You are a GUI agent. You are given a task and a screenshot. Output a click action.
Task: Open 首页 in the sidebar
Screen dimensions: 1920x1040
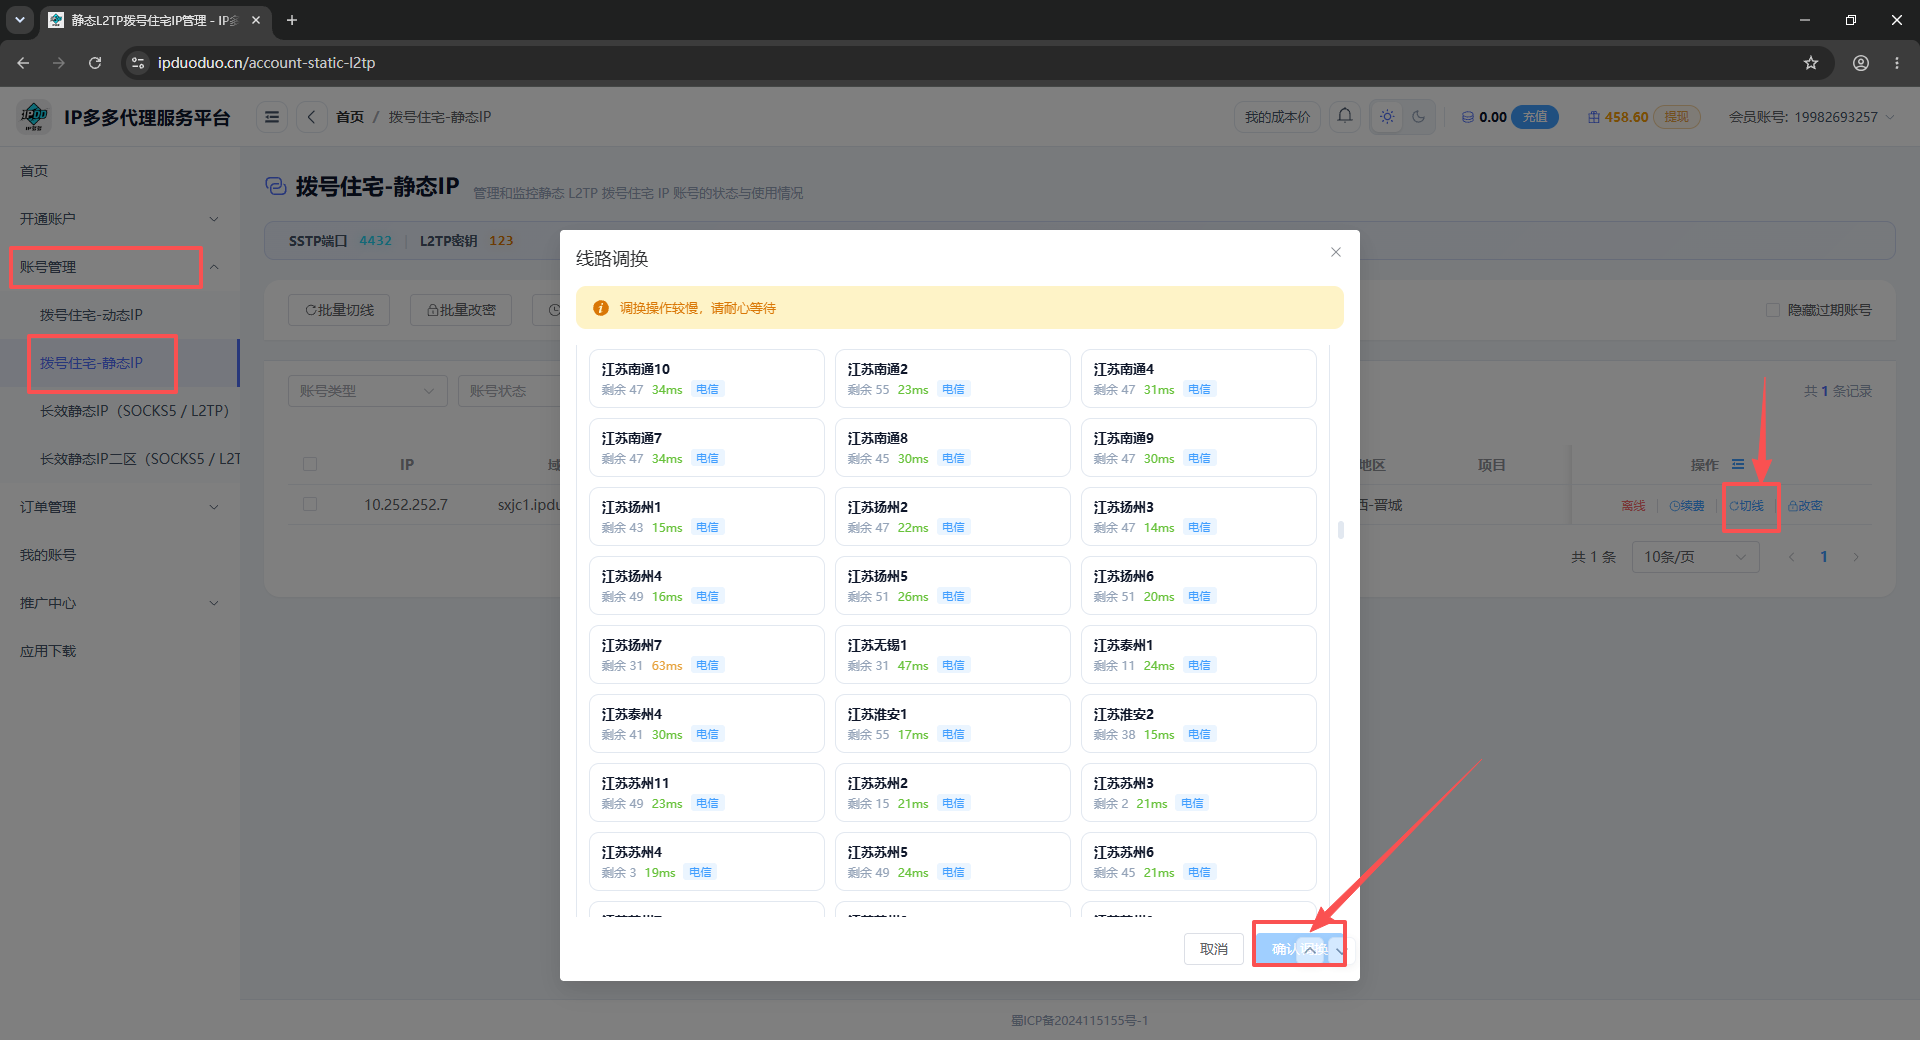120,171
